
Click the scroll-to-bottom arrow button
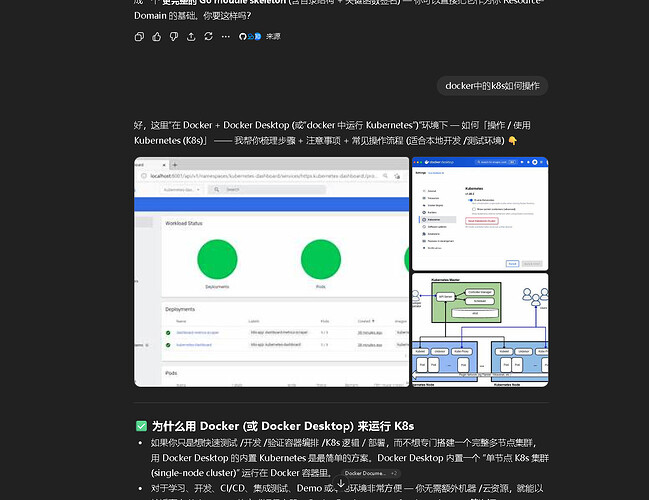coord(341,483)
